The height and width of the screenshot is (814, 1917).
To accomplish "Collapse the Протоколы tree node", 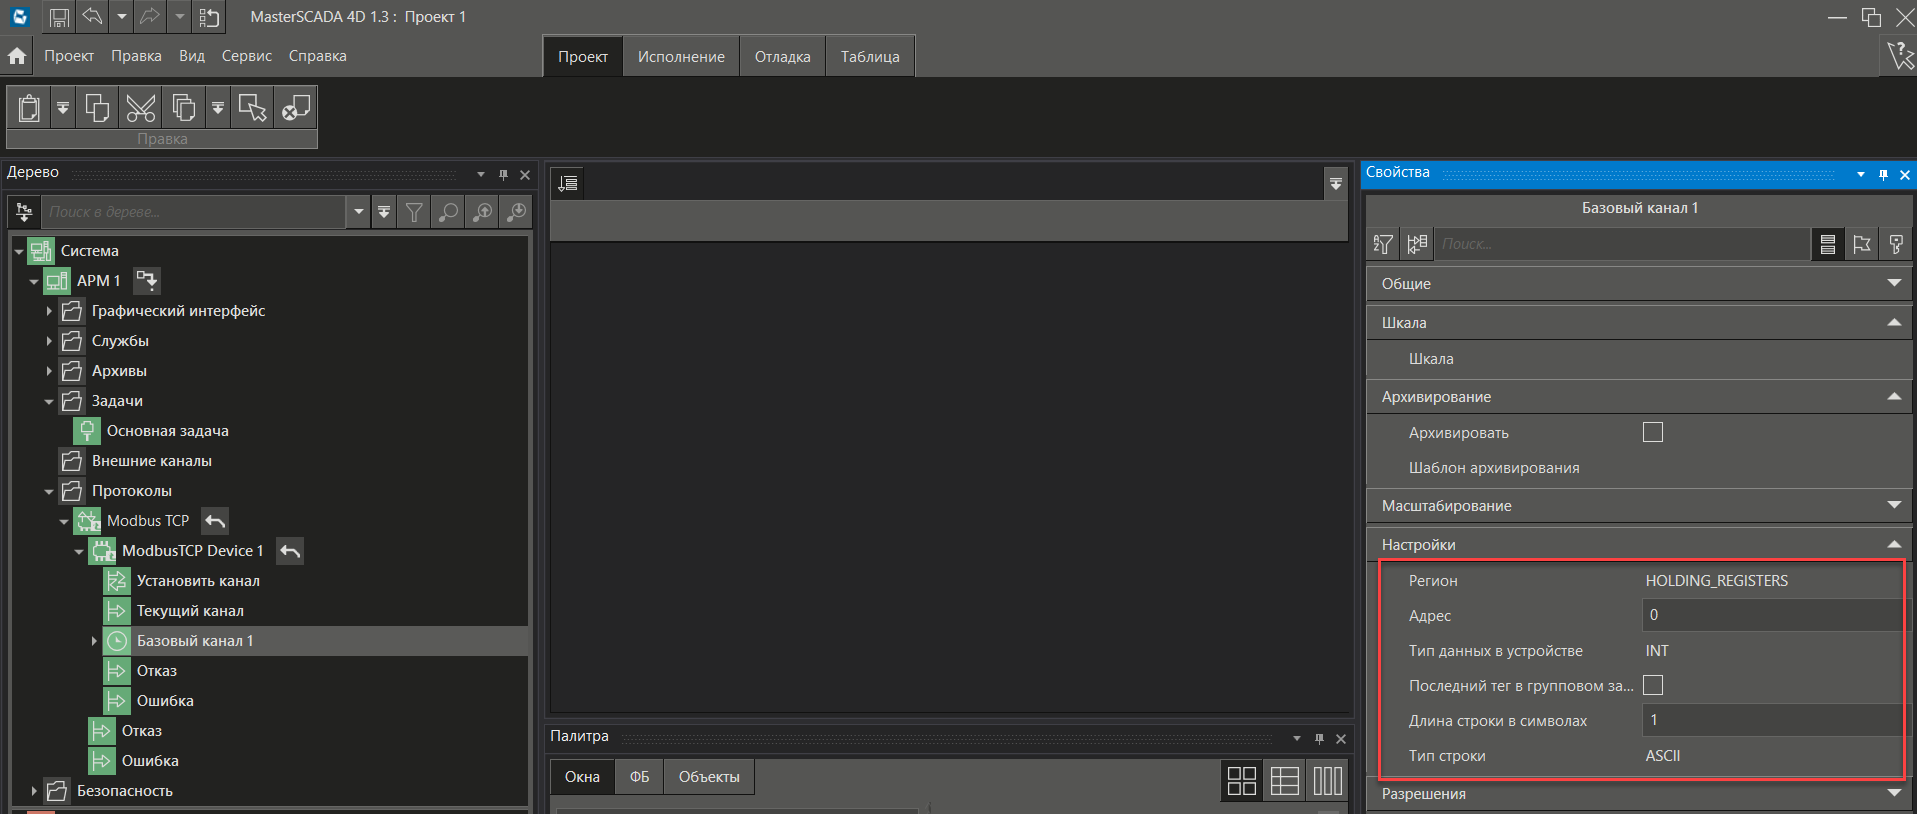I will [49, 491].
